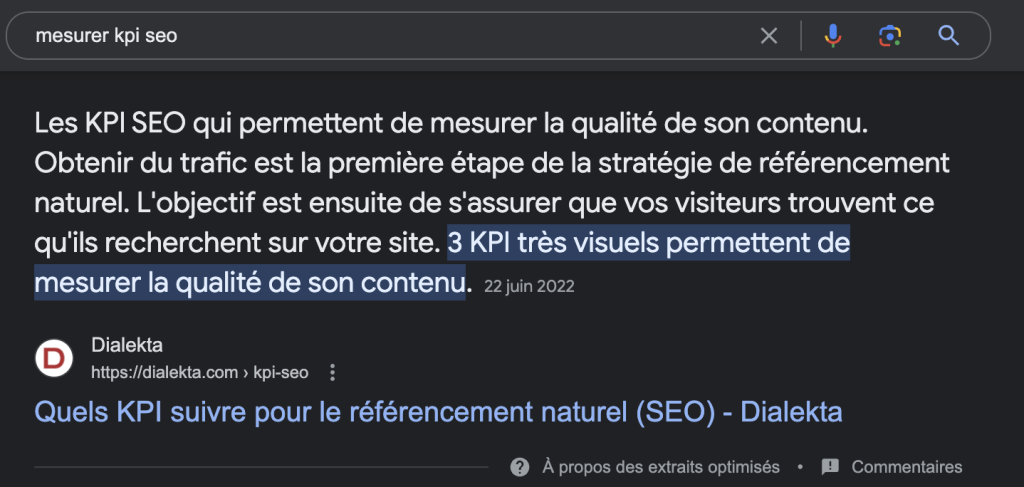The width and height of the screenshot is (1024, 487).
Task: Open "À propos des extraits optimisés"
Action: pos(660,467)
